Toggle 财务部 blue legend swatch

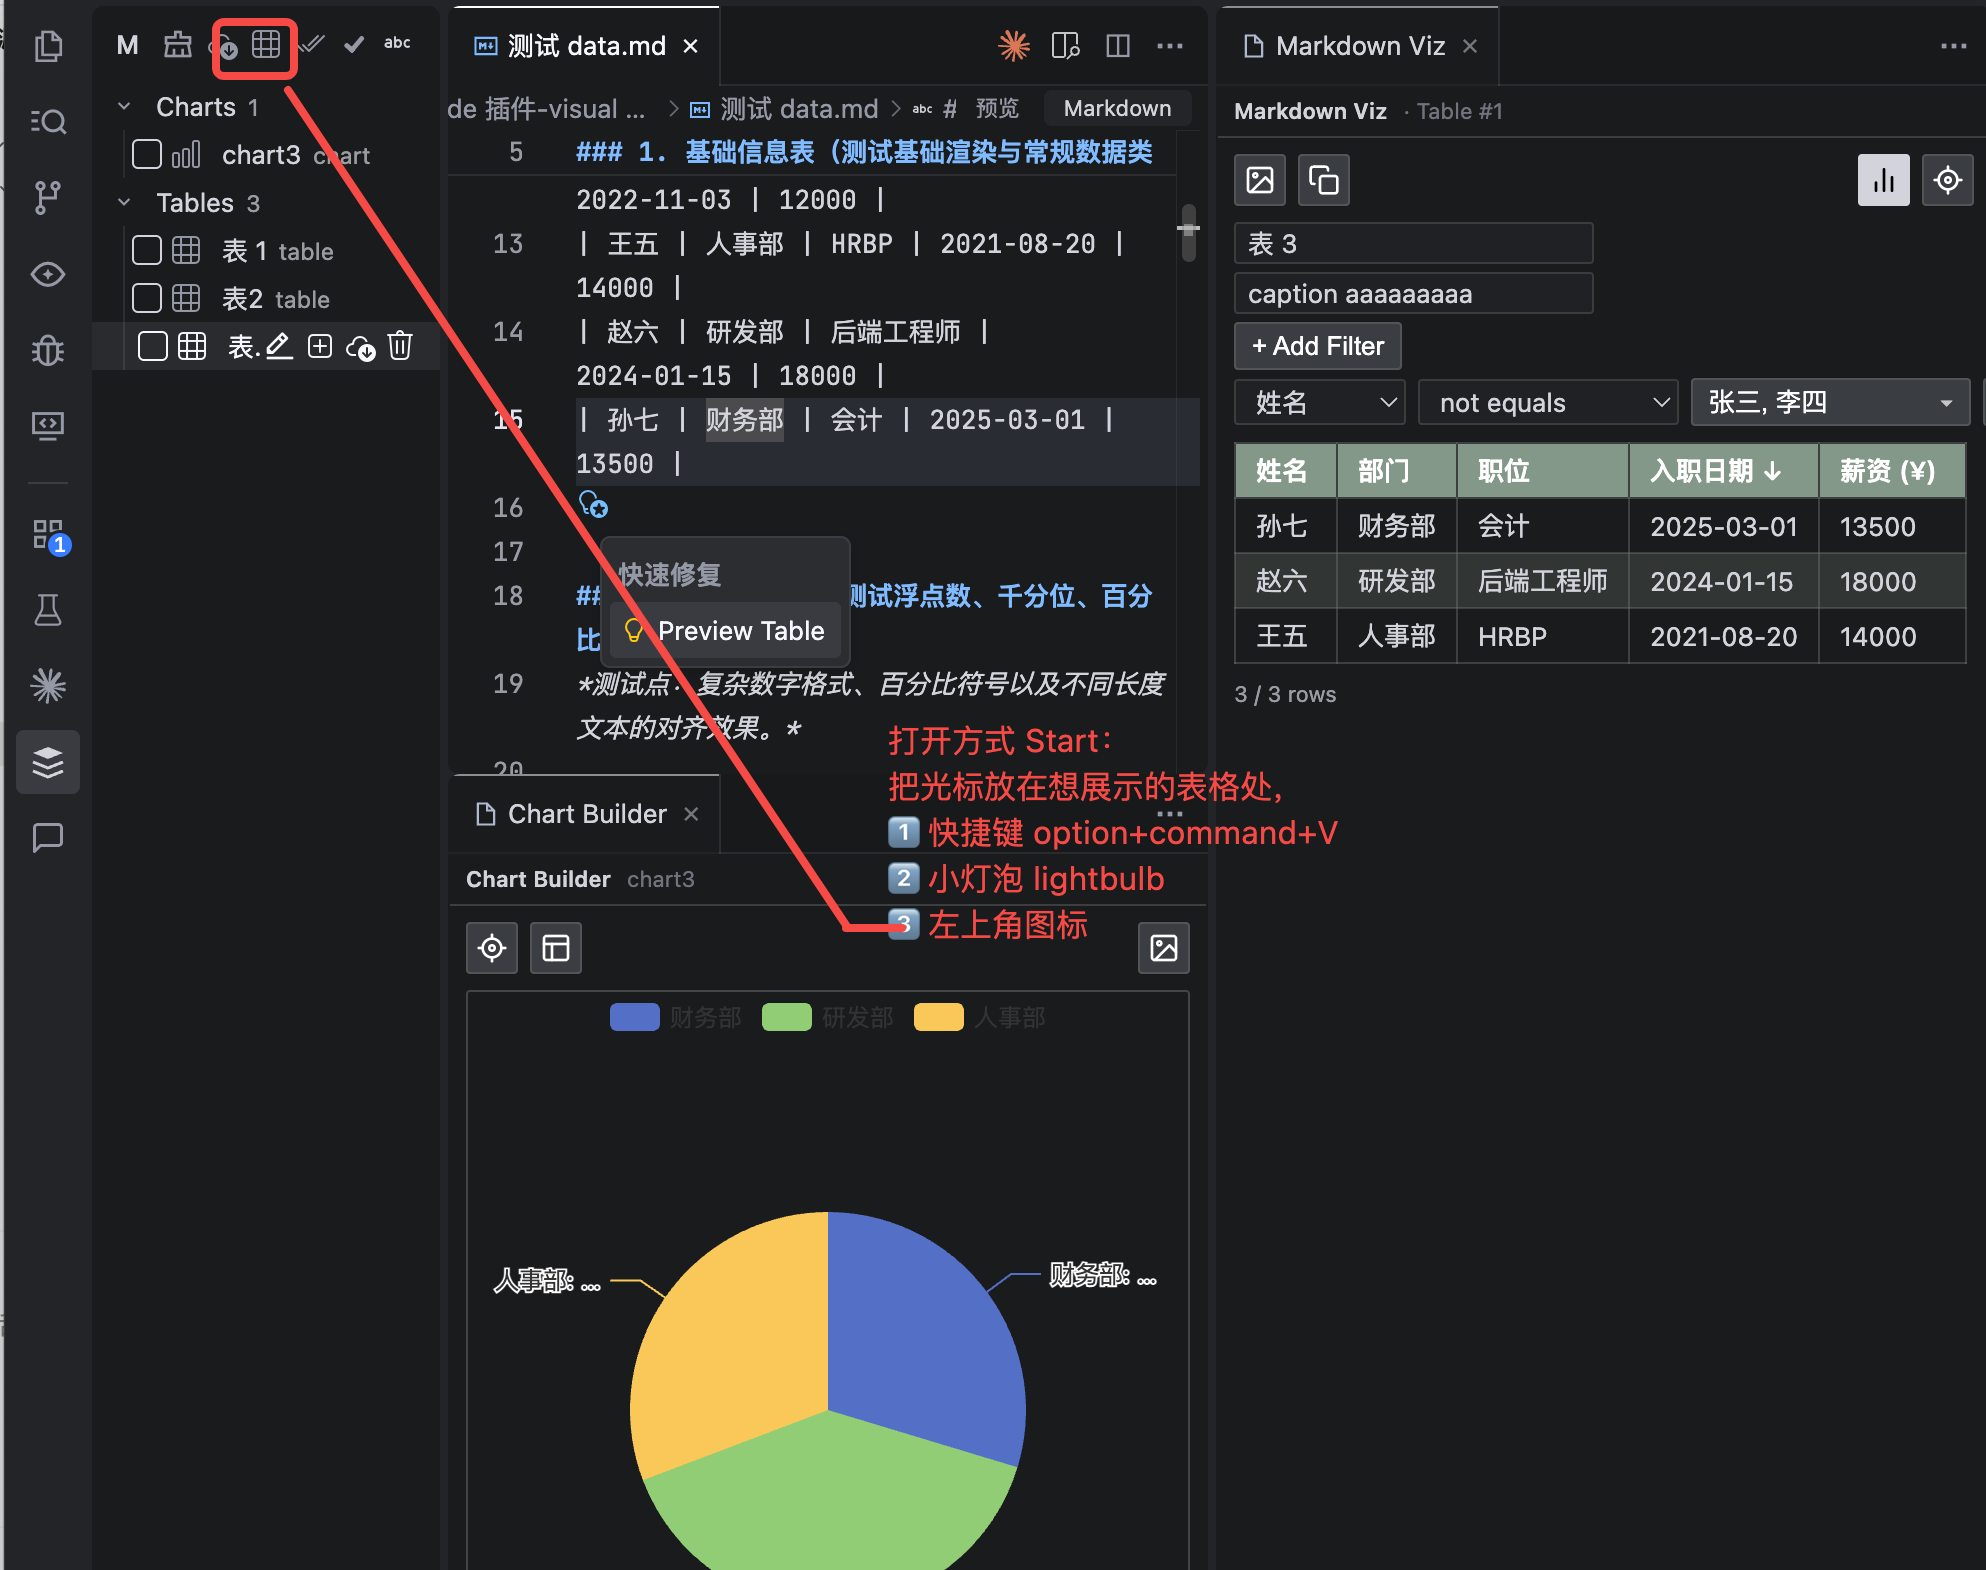click(x=635, y=1017)
